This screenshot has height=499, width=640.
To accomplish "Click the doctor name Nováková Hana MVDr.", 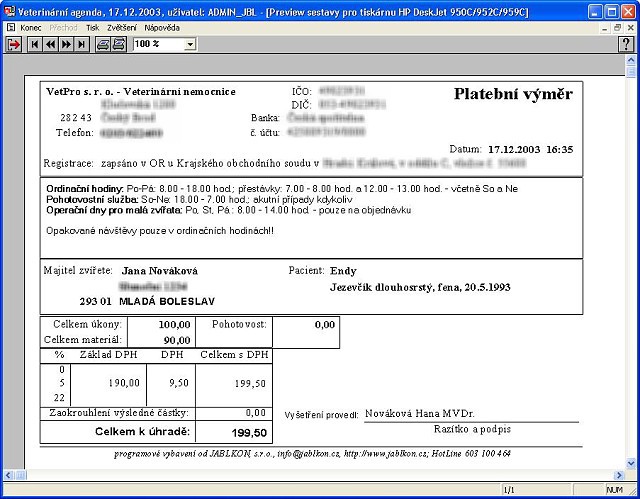I will click(420, 414).
